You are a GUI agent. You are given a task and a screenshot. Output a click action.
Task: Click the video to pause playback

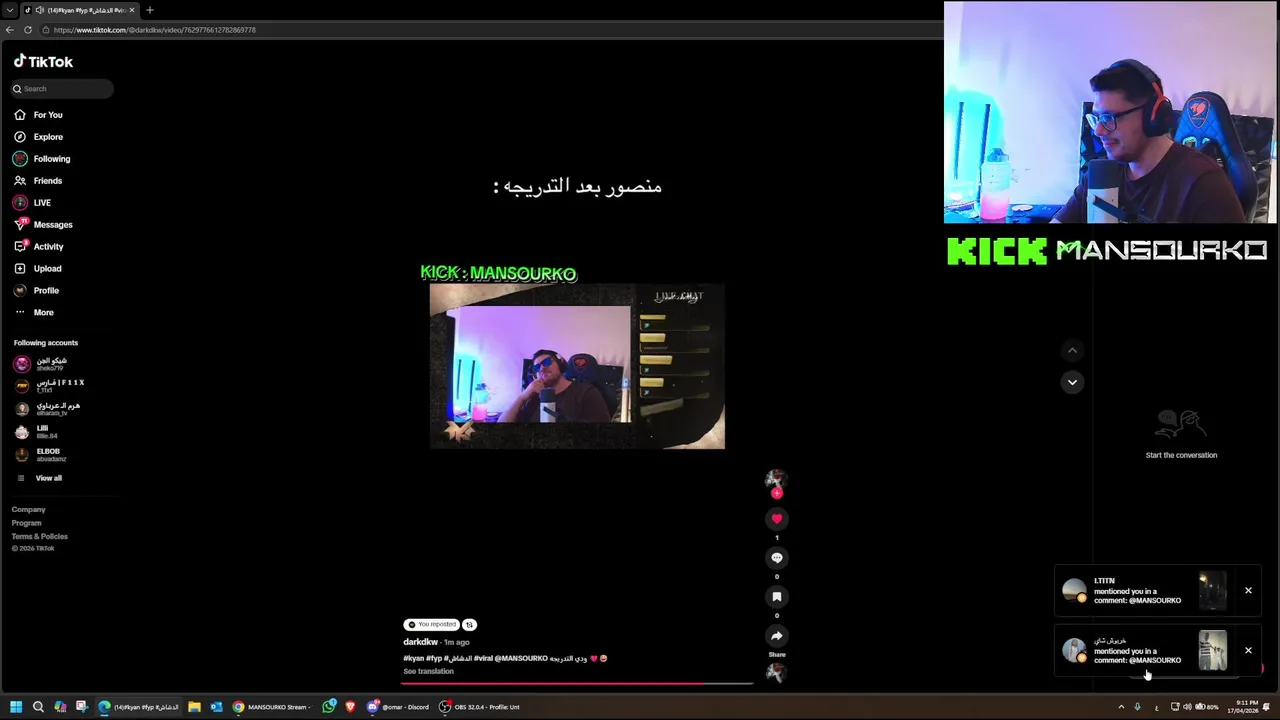click(x=577, y=366)
